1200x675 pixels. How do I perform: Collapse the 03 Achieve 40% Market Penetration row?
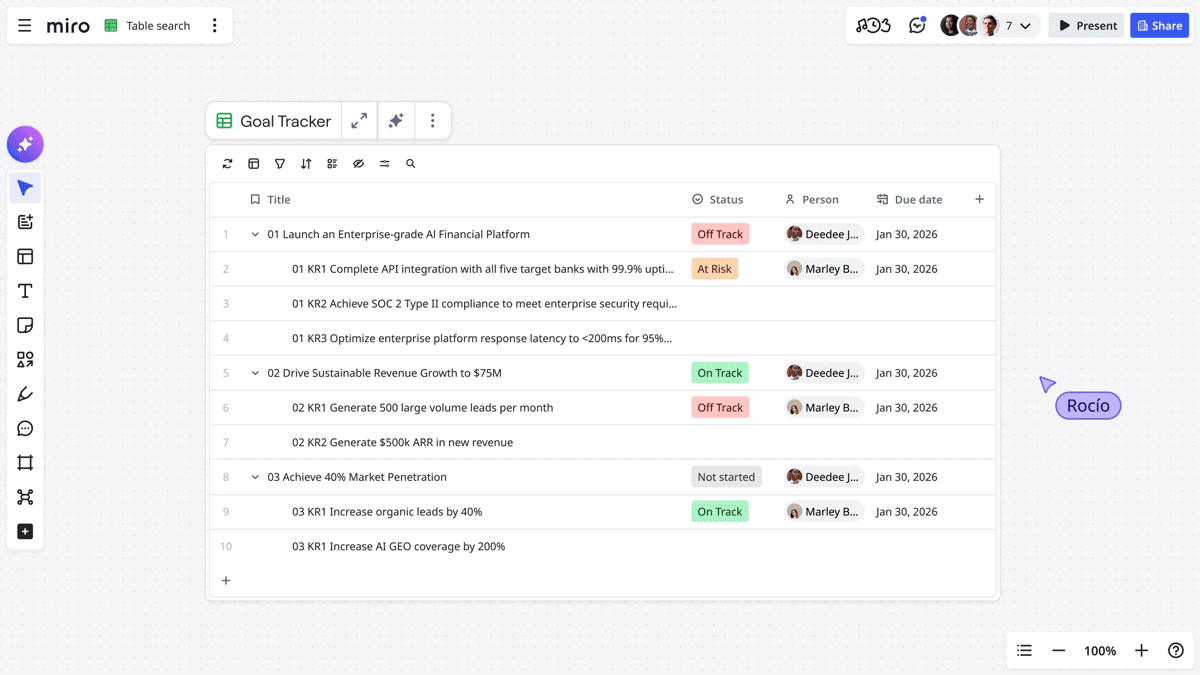255,477
